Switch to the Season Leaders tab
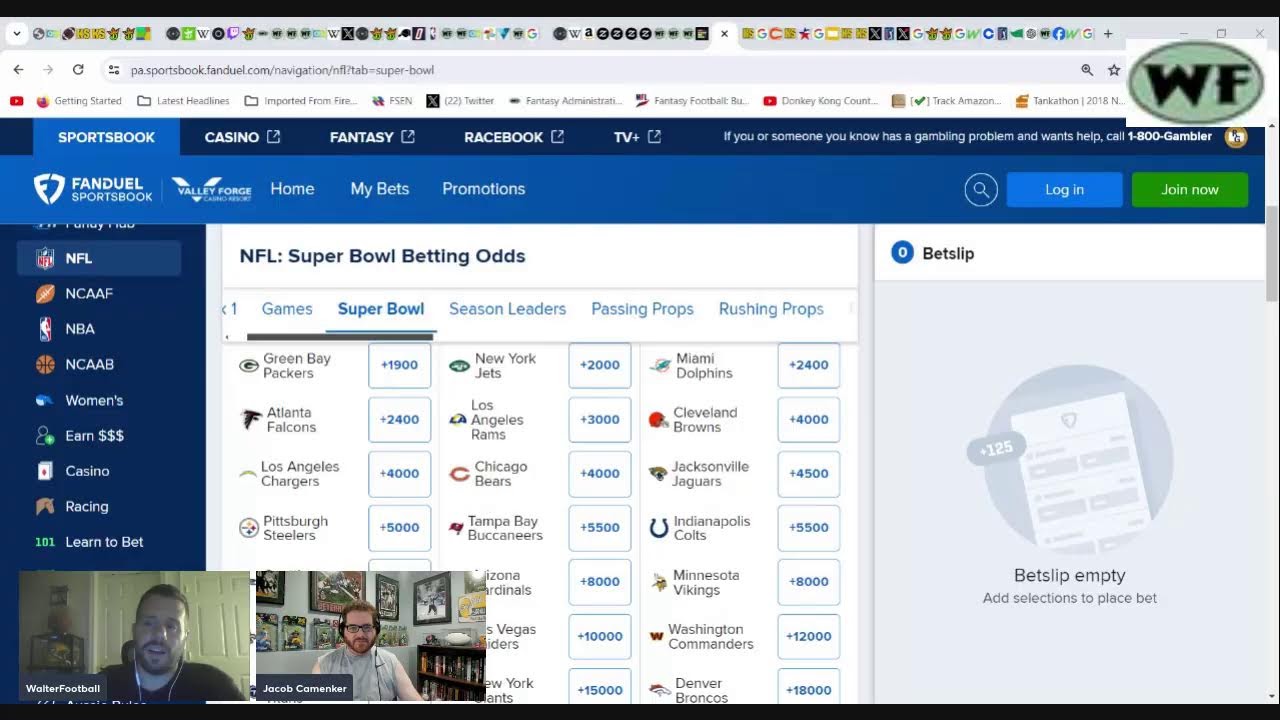This screenshot has width=1280, height=720. click(508, 309)
